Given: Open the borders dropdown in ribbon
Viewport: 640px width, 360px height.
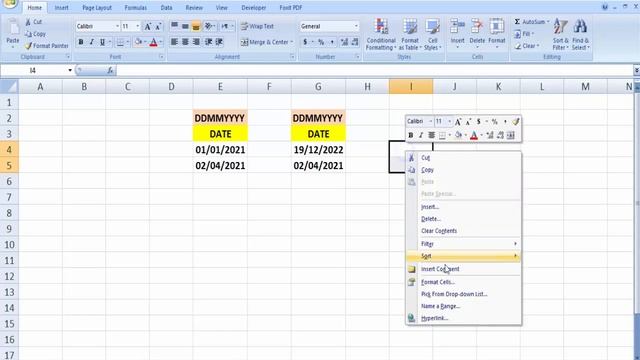Looking at the screenshot, I should click(x=127, y=42).
